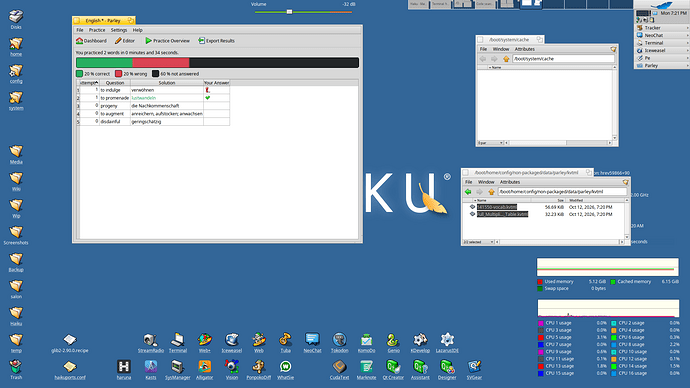The image size is (690, 388).
Task: Open the Disks desktop icon
Action: (x=16, y=19)
